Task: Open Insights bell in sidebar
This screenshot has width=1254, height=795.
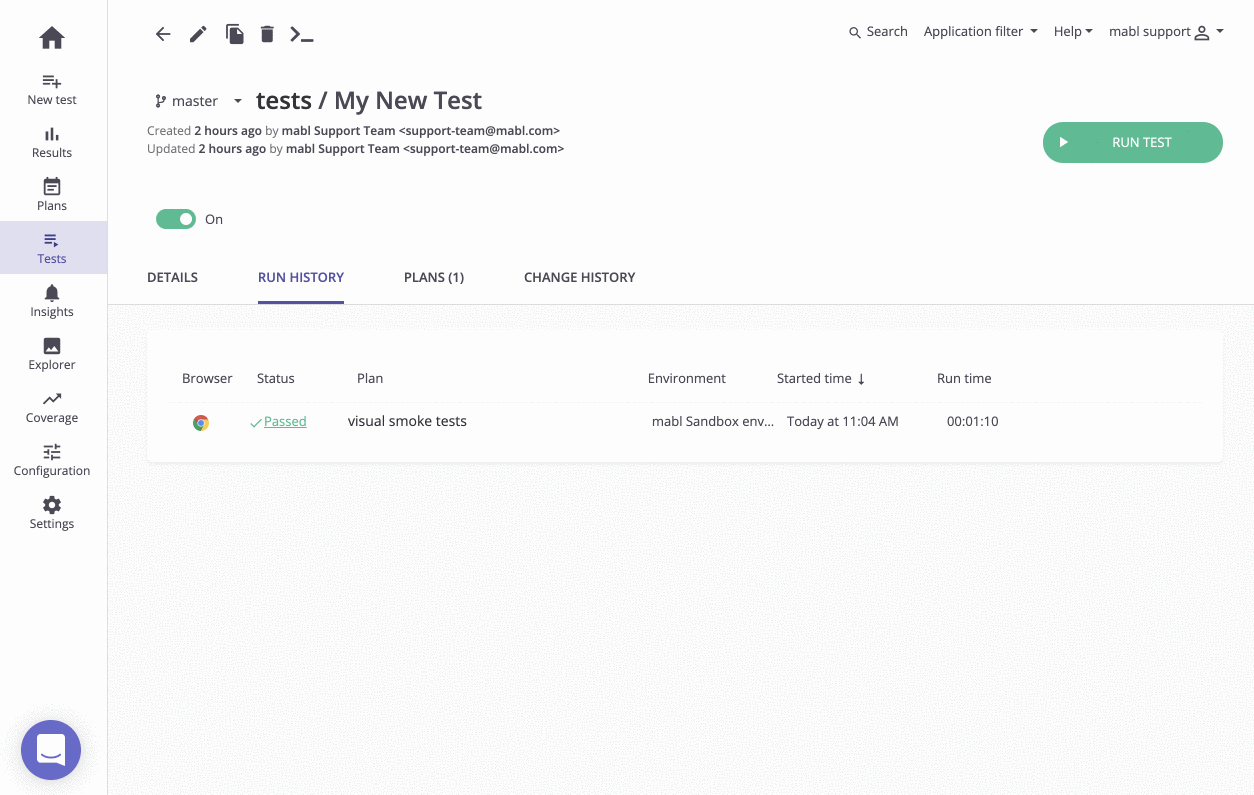Action: point(52,301)
